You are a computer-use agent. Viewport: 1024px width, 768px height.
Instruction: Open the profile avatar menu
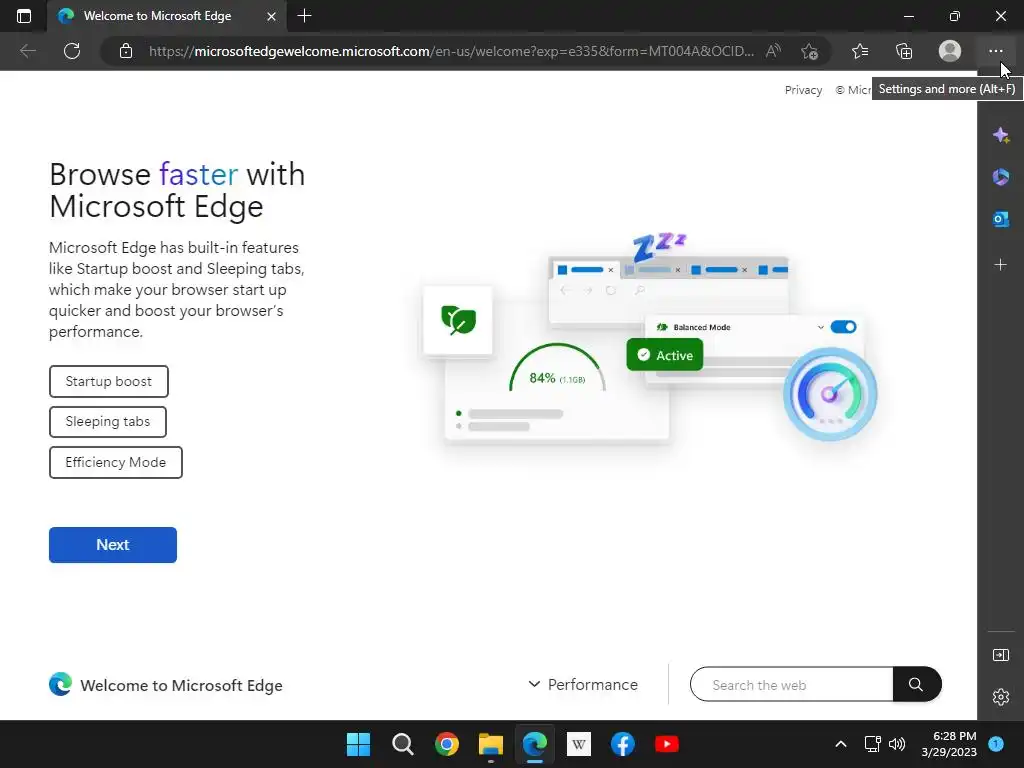tap(950, 51)
